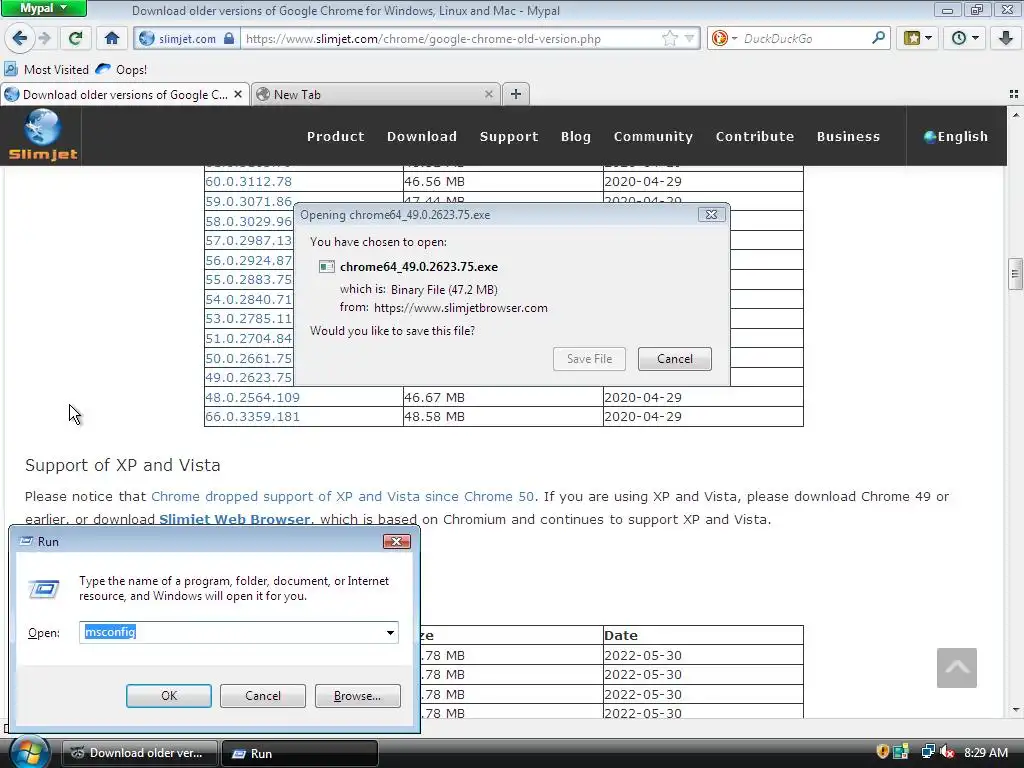Click Save File in the download dialog

pyautogui.click(x=589, y=359)
